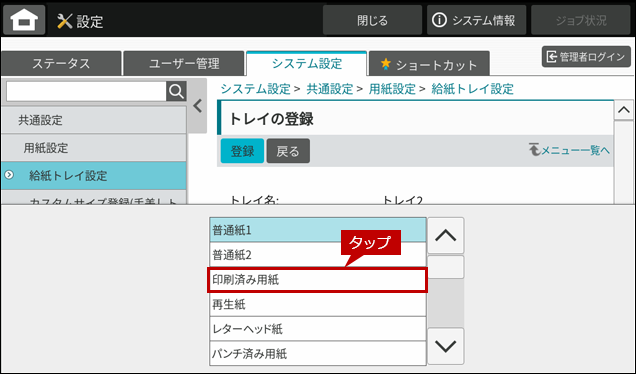The width and height of the screenshot is (636, 374).
Task: Jump to メニュー一覧へ link
Action: pos(569,150)
